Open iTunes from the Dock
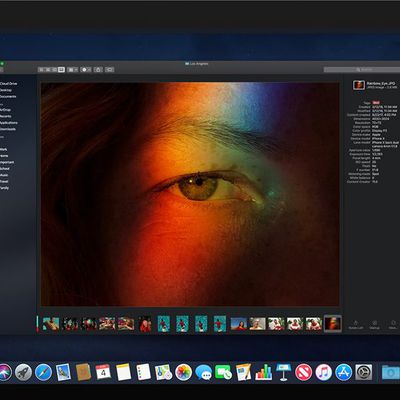Image resolution: width=400 pixels, height=400 pixels. 324,372
